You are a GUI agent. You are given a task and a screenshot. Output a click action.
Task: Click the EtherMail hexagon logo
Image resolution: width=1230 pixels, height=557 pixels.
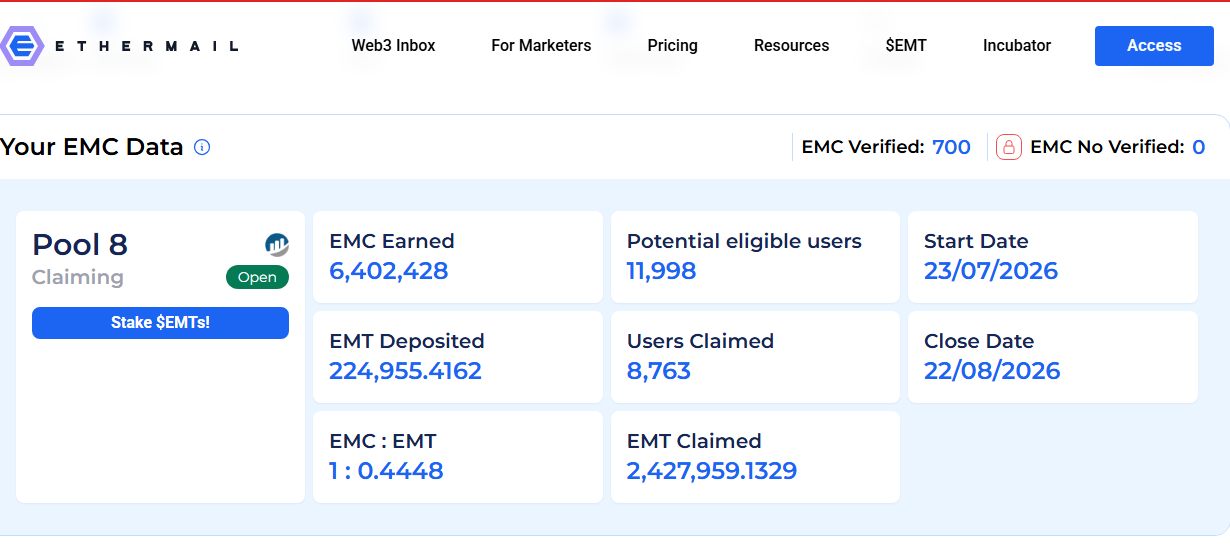(x=22, y=46)
